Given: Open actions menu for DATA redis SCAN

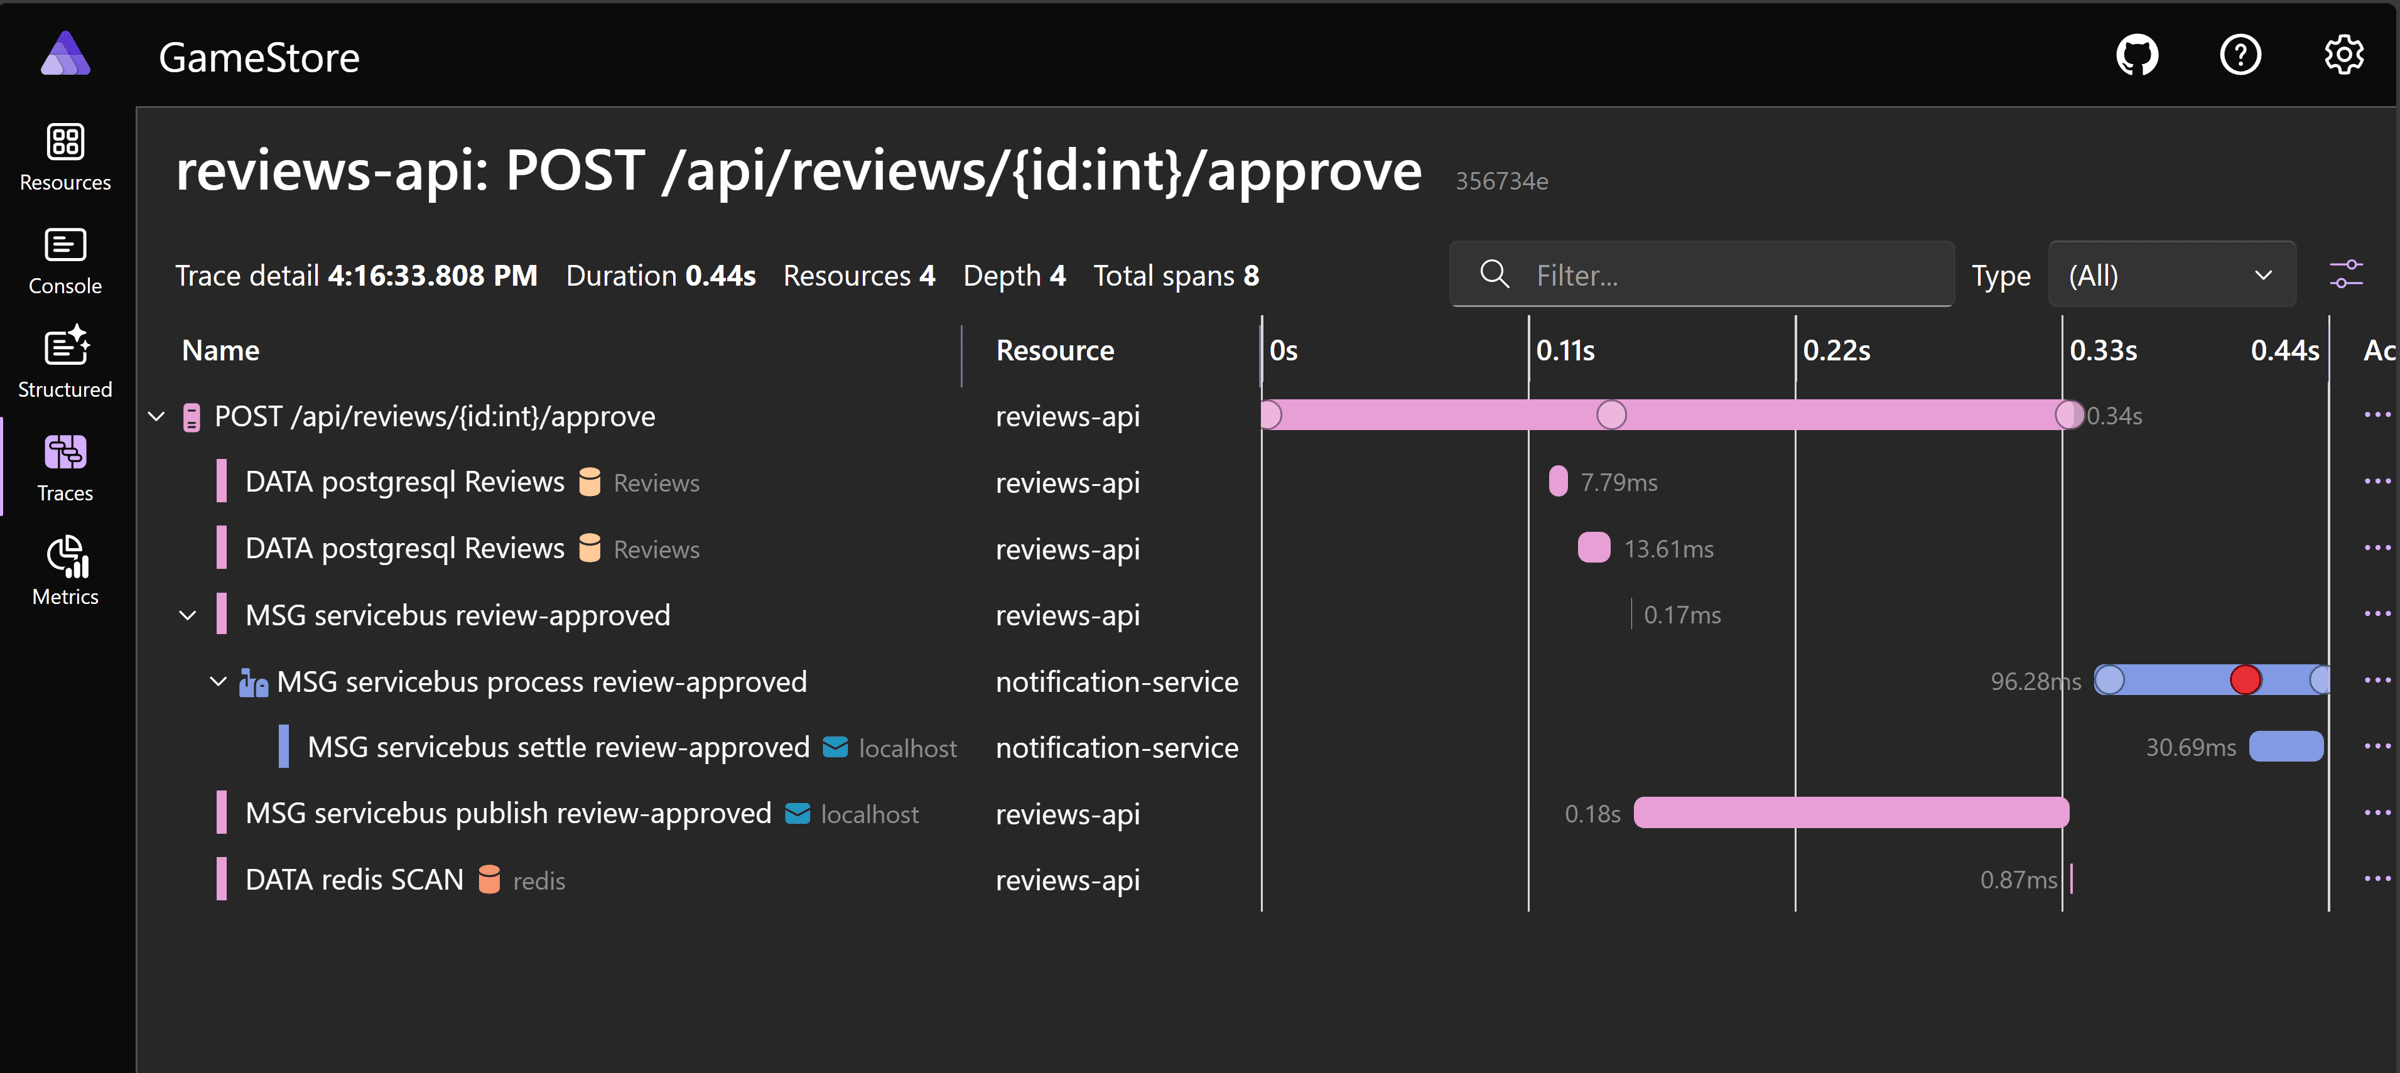Looking at the screenshot, I should pyautogui.click(x=2376, y=879).
